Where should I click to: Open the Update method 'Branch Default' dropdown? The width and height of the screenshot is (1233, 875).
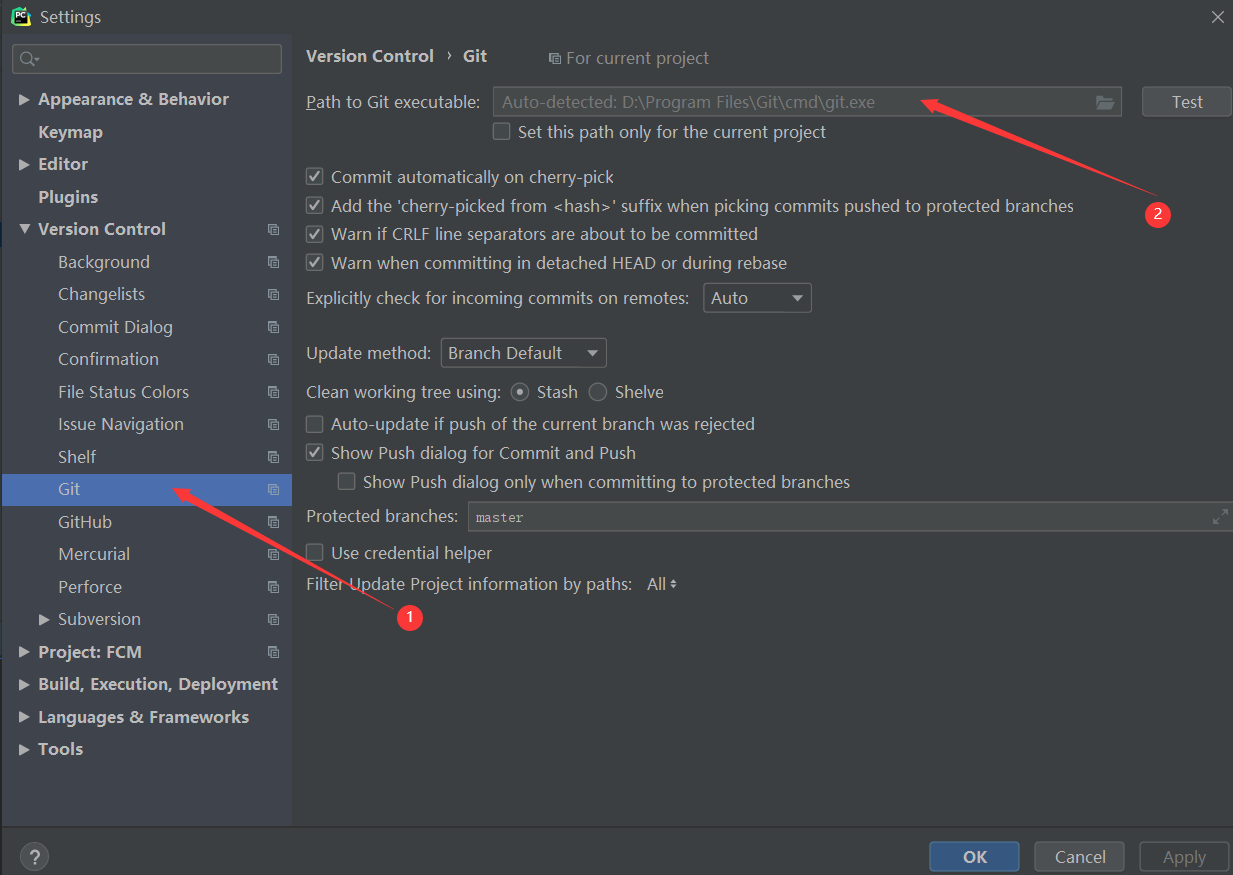(x=523, y=353)
